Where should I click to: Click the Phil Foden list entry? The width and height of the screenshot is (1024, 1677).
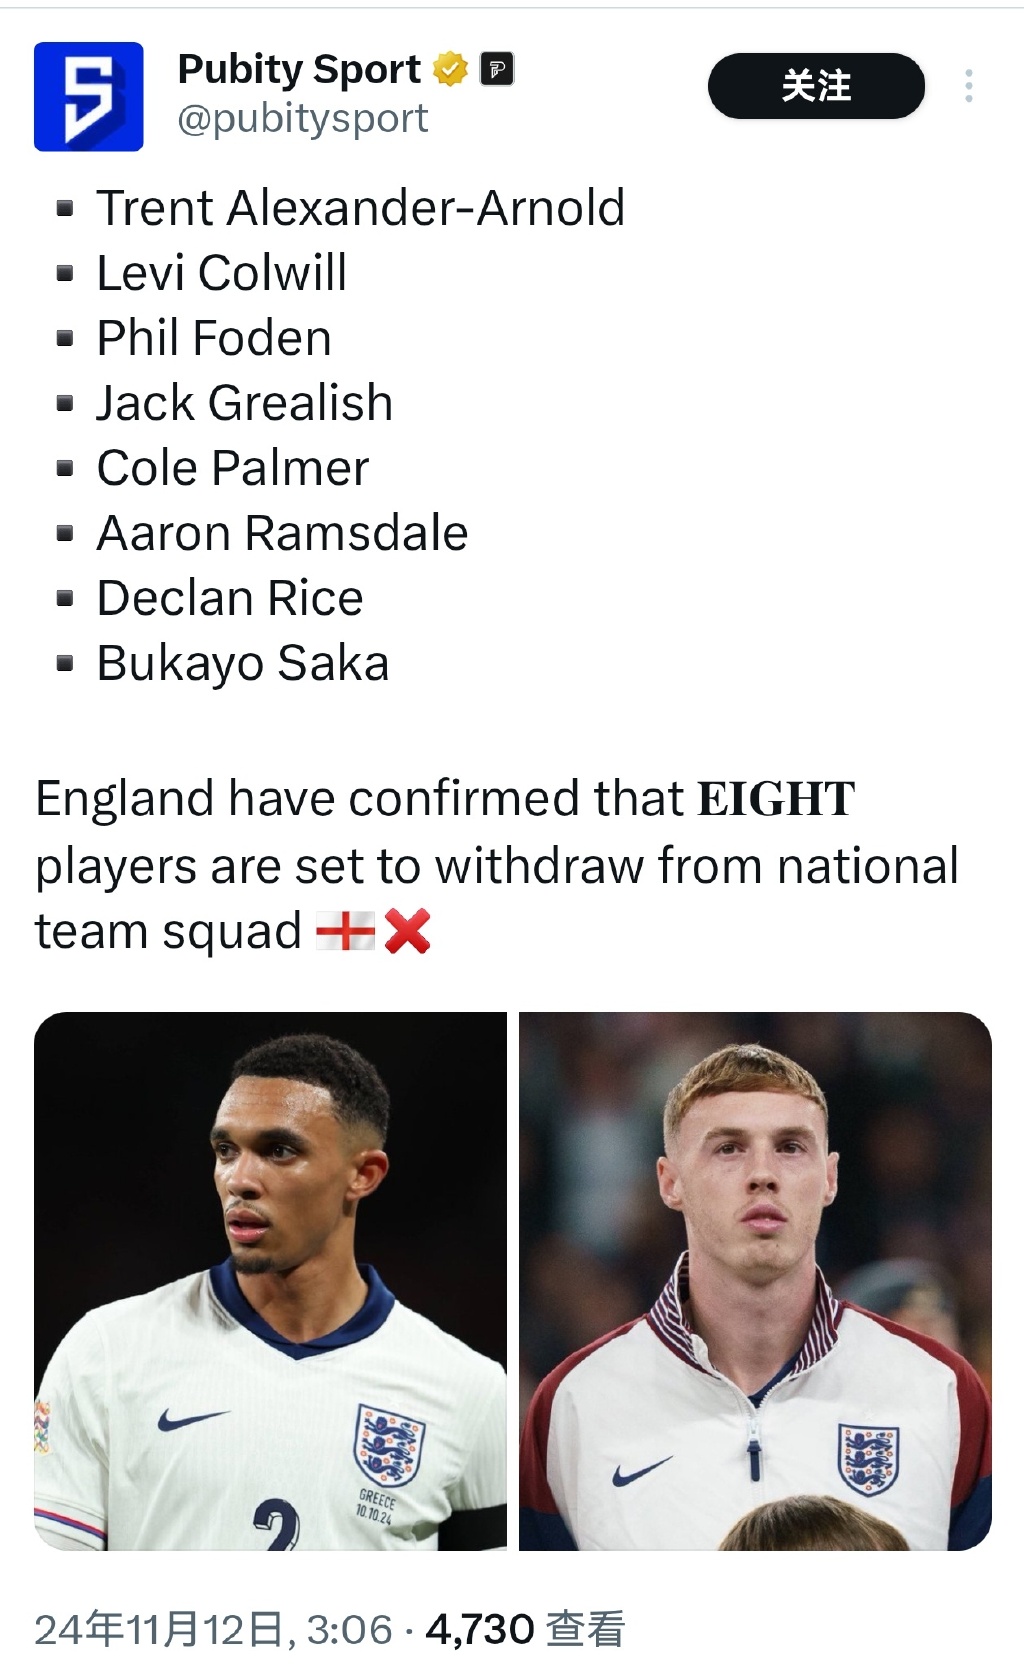[214, 338]
